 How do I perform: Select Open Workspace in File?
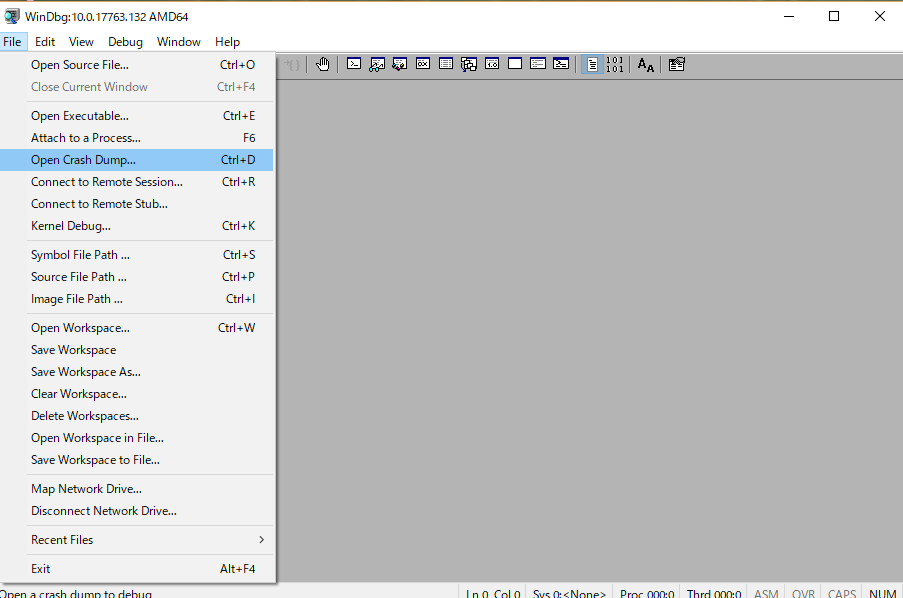(136, 438)
